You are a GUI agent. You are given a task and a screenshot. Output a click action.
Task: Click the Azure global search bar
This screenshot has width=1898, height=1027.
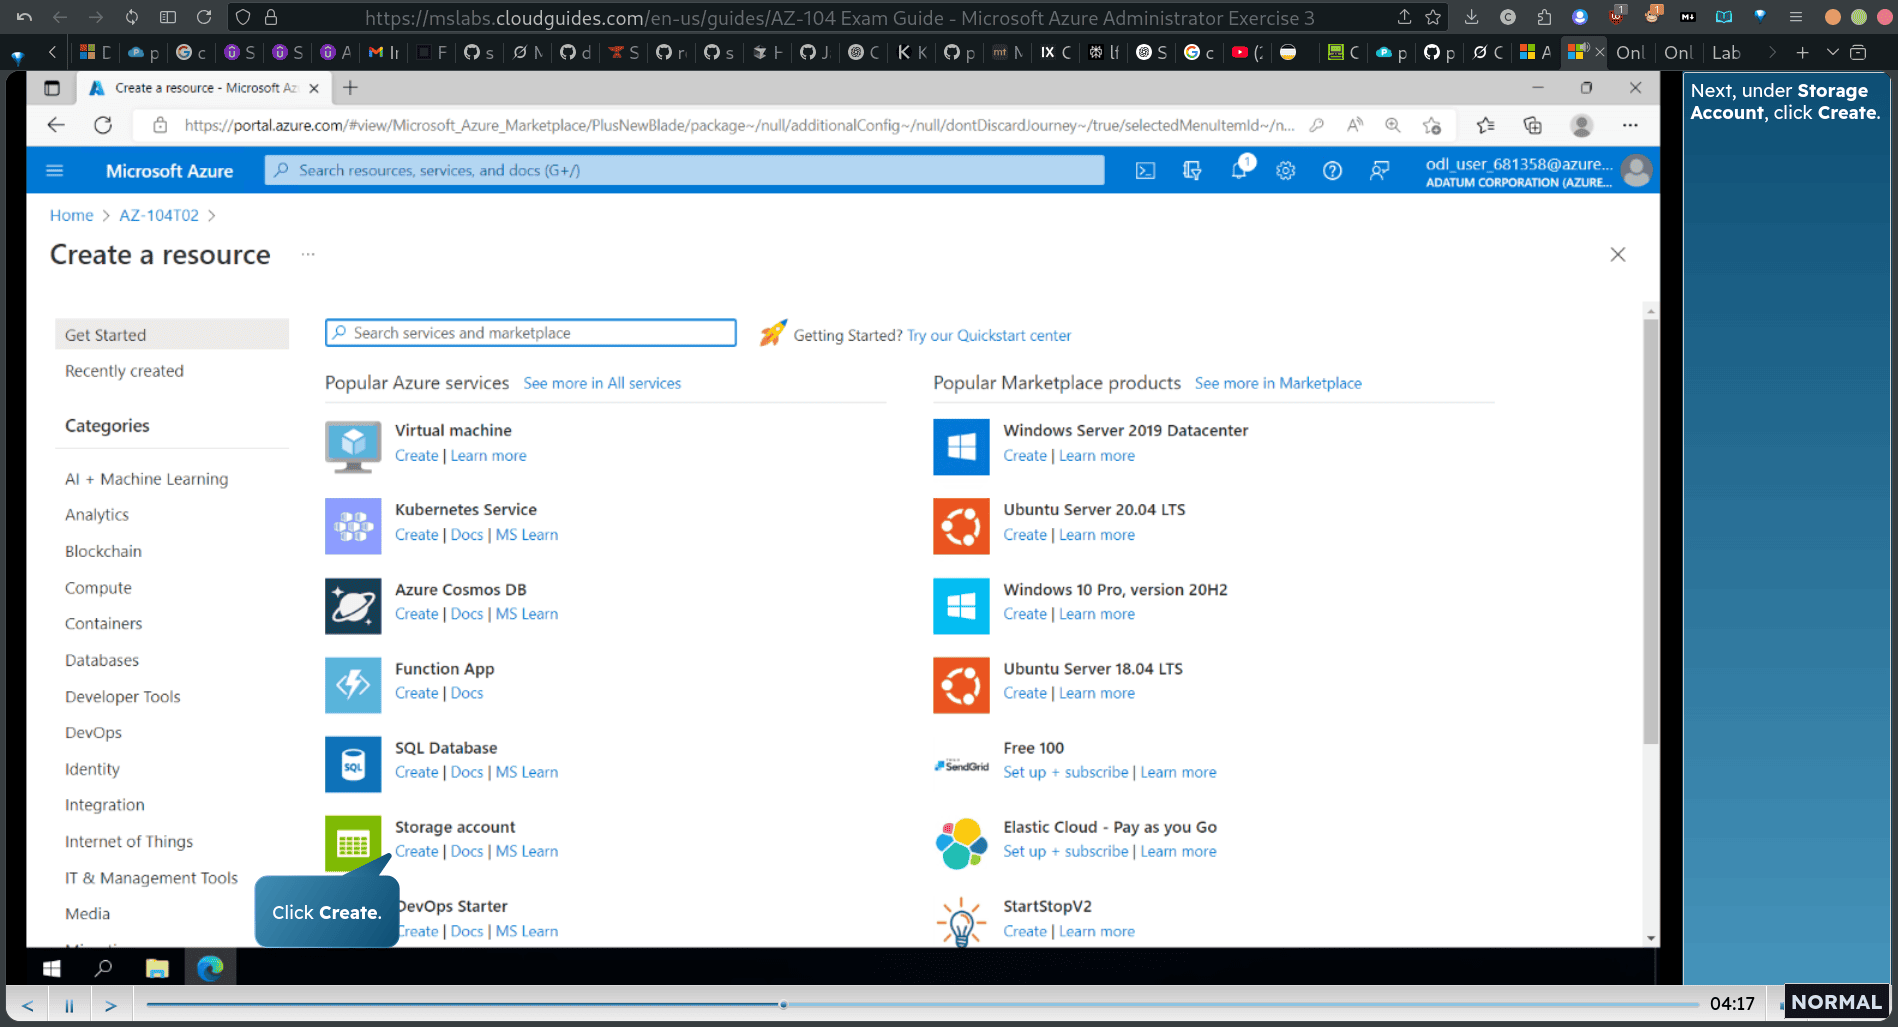(684, 171)
